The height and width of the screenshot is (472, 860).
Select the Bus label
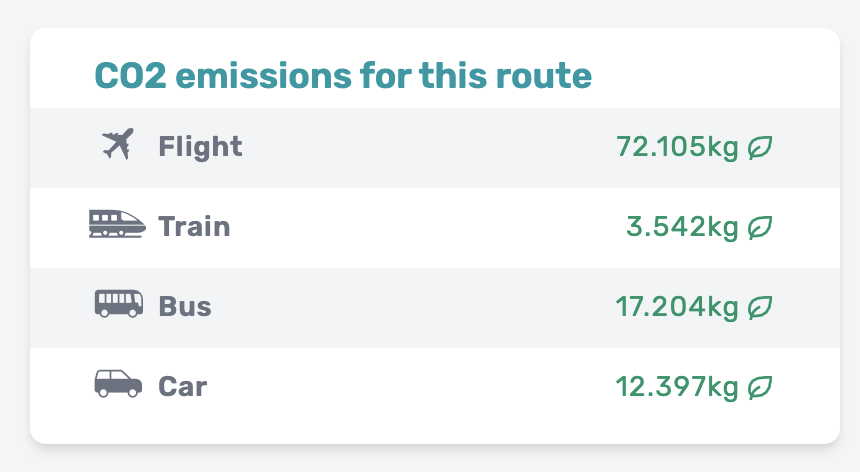[185, 306]
